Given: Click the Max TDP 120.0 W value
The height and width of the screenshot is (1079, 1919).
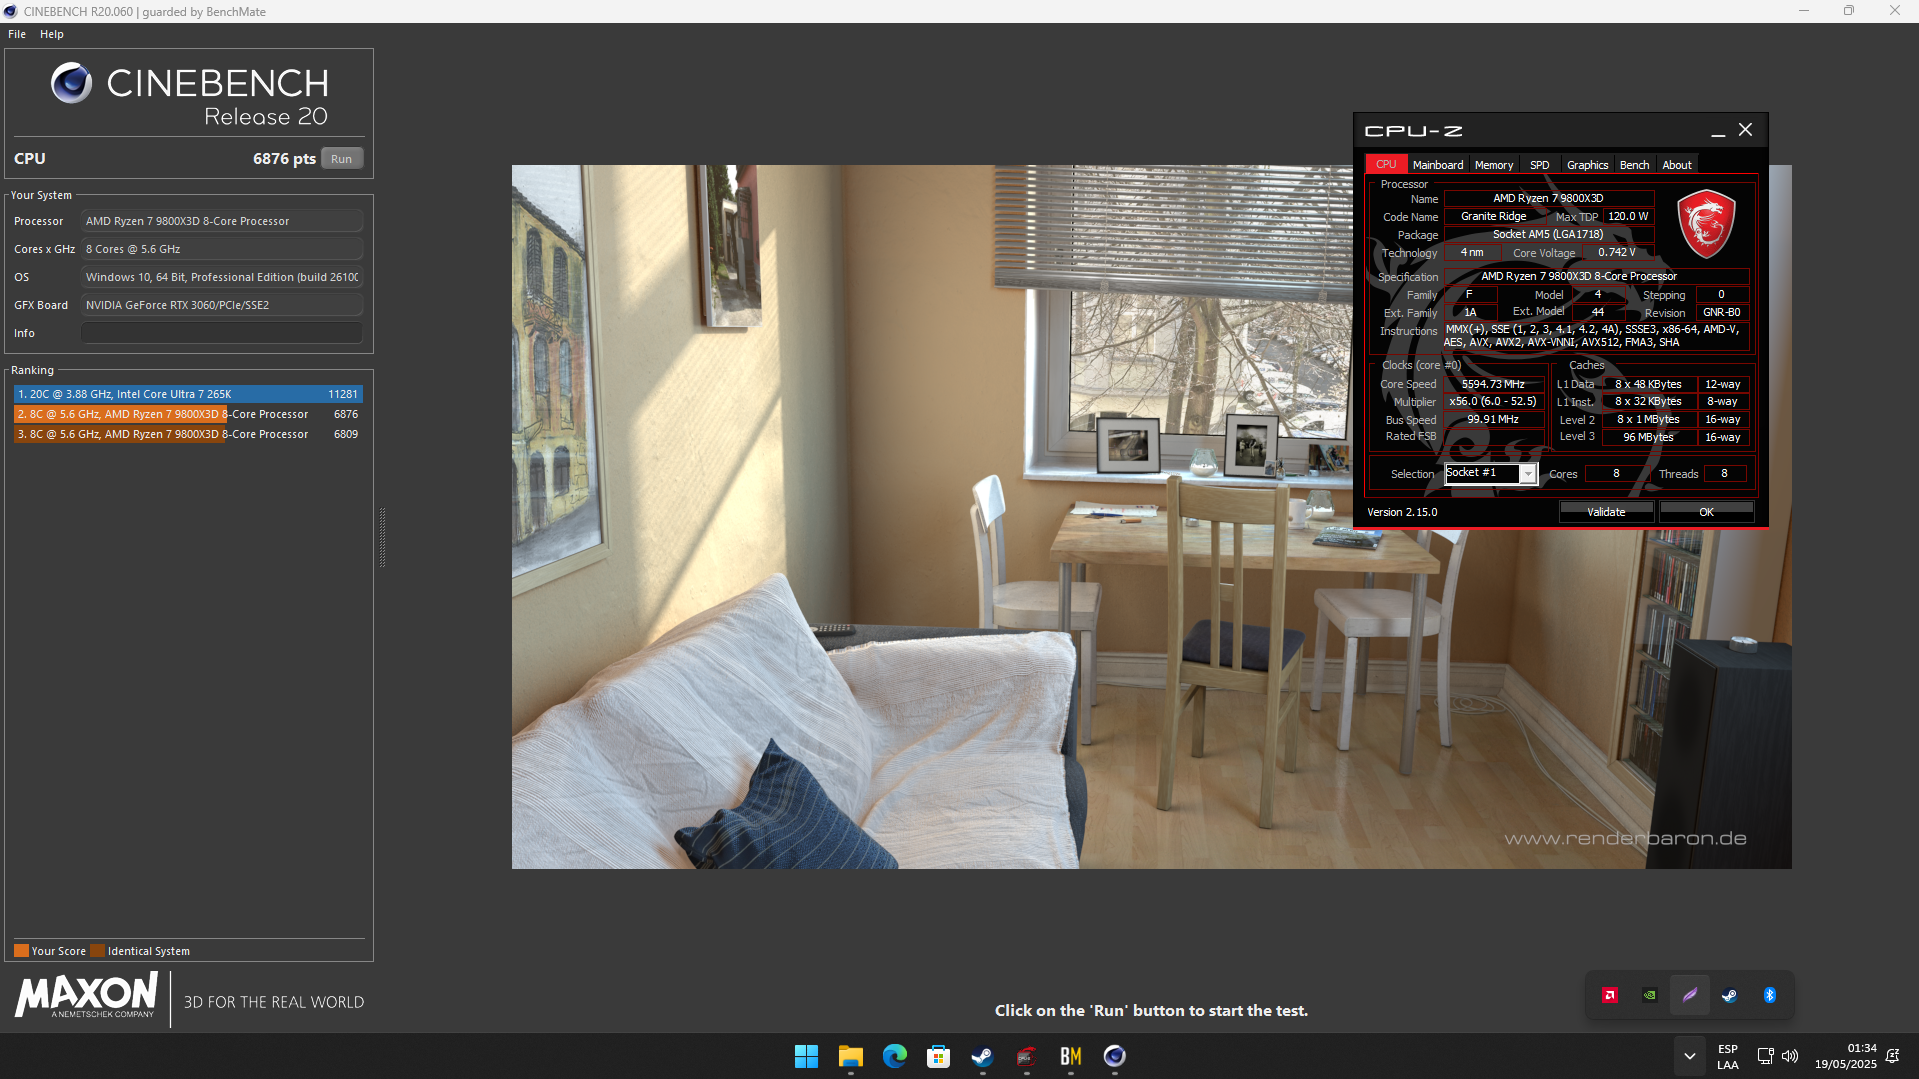Looking at the screenshot, I should coord(1628,216).
